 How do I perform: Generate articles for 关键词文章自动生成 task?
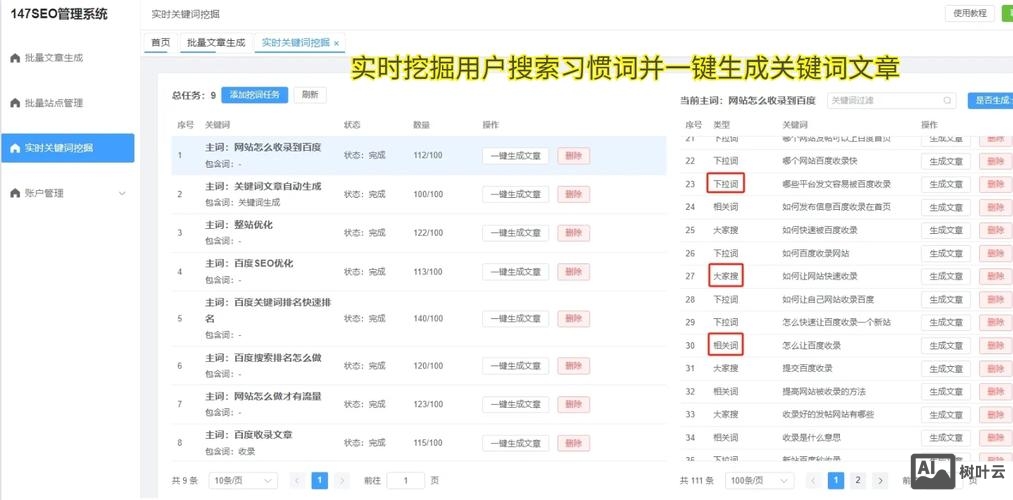pyautogui.click(x=516, y=194)
